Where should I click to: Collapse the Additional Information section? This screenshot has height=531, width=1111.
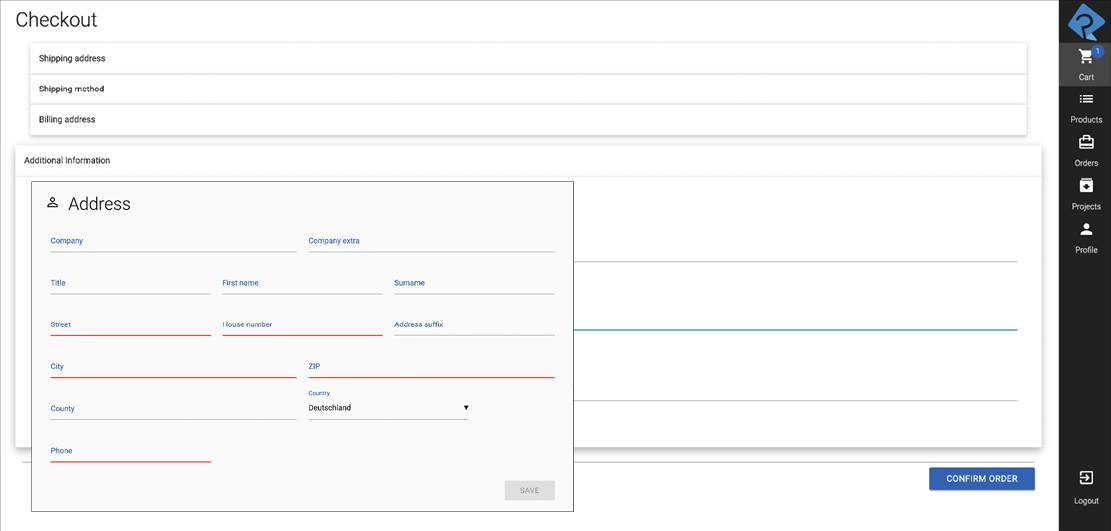point(528,161)
